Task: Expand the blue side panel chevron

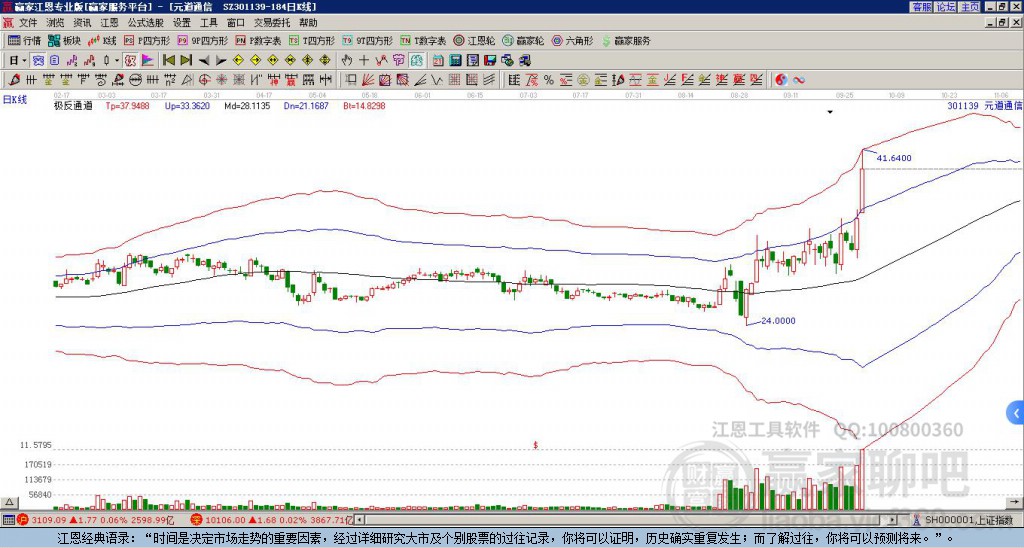Action: click(x=1016, y=413)
